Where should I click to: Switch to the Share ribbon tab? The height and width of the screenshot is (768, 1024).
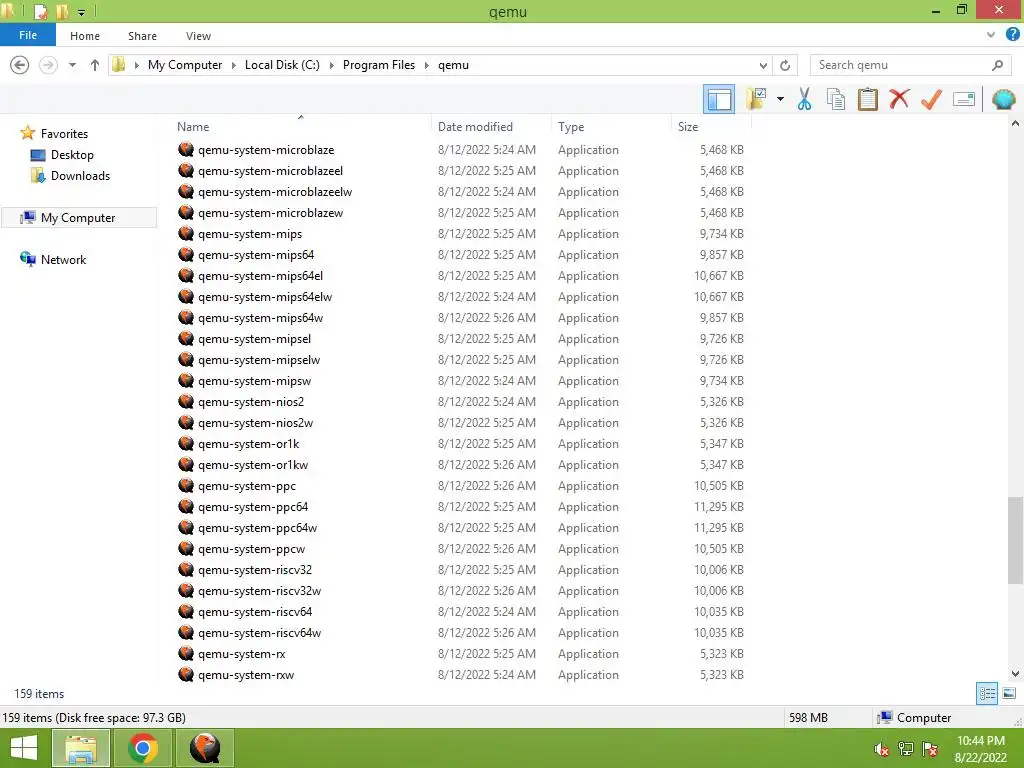point(142,36)
